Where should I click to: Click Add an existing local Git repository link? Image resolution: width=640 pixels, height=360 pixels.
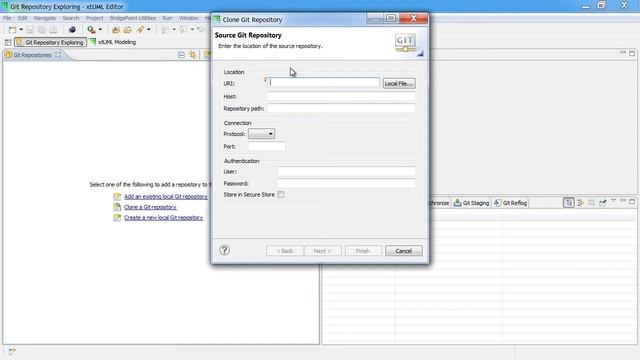pos(166,197)
